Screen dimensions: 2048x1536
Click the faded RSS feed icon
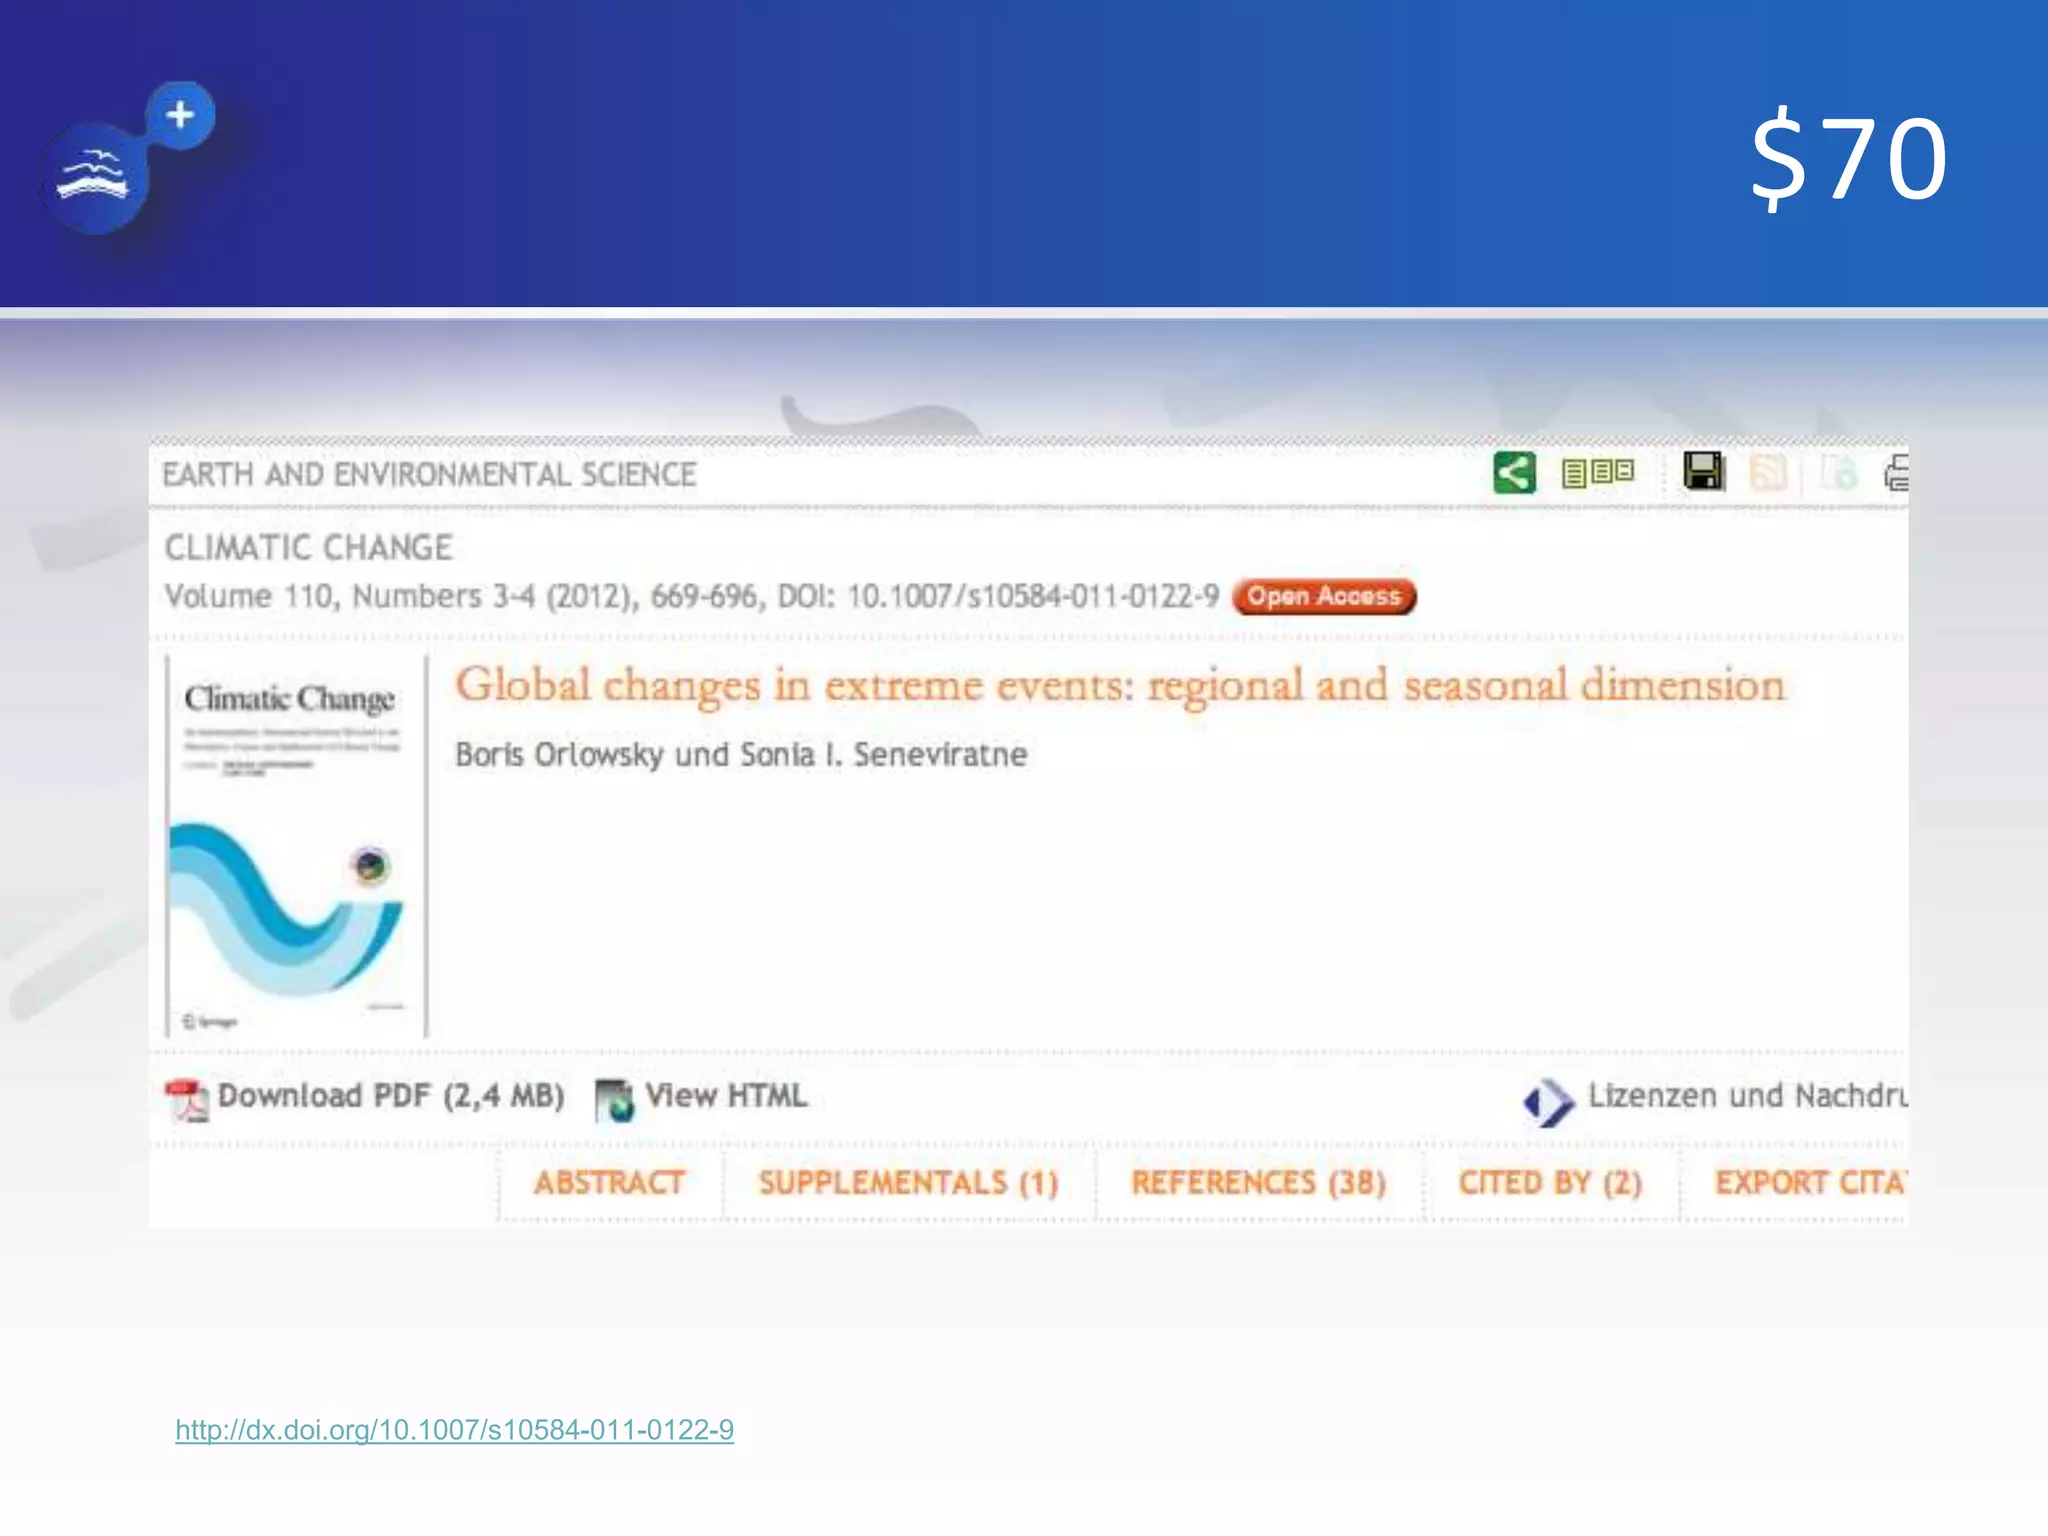coord(1768,473)
